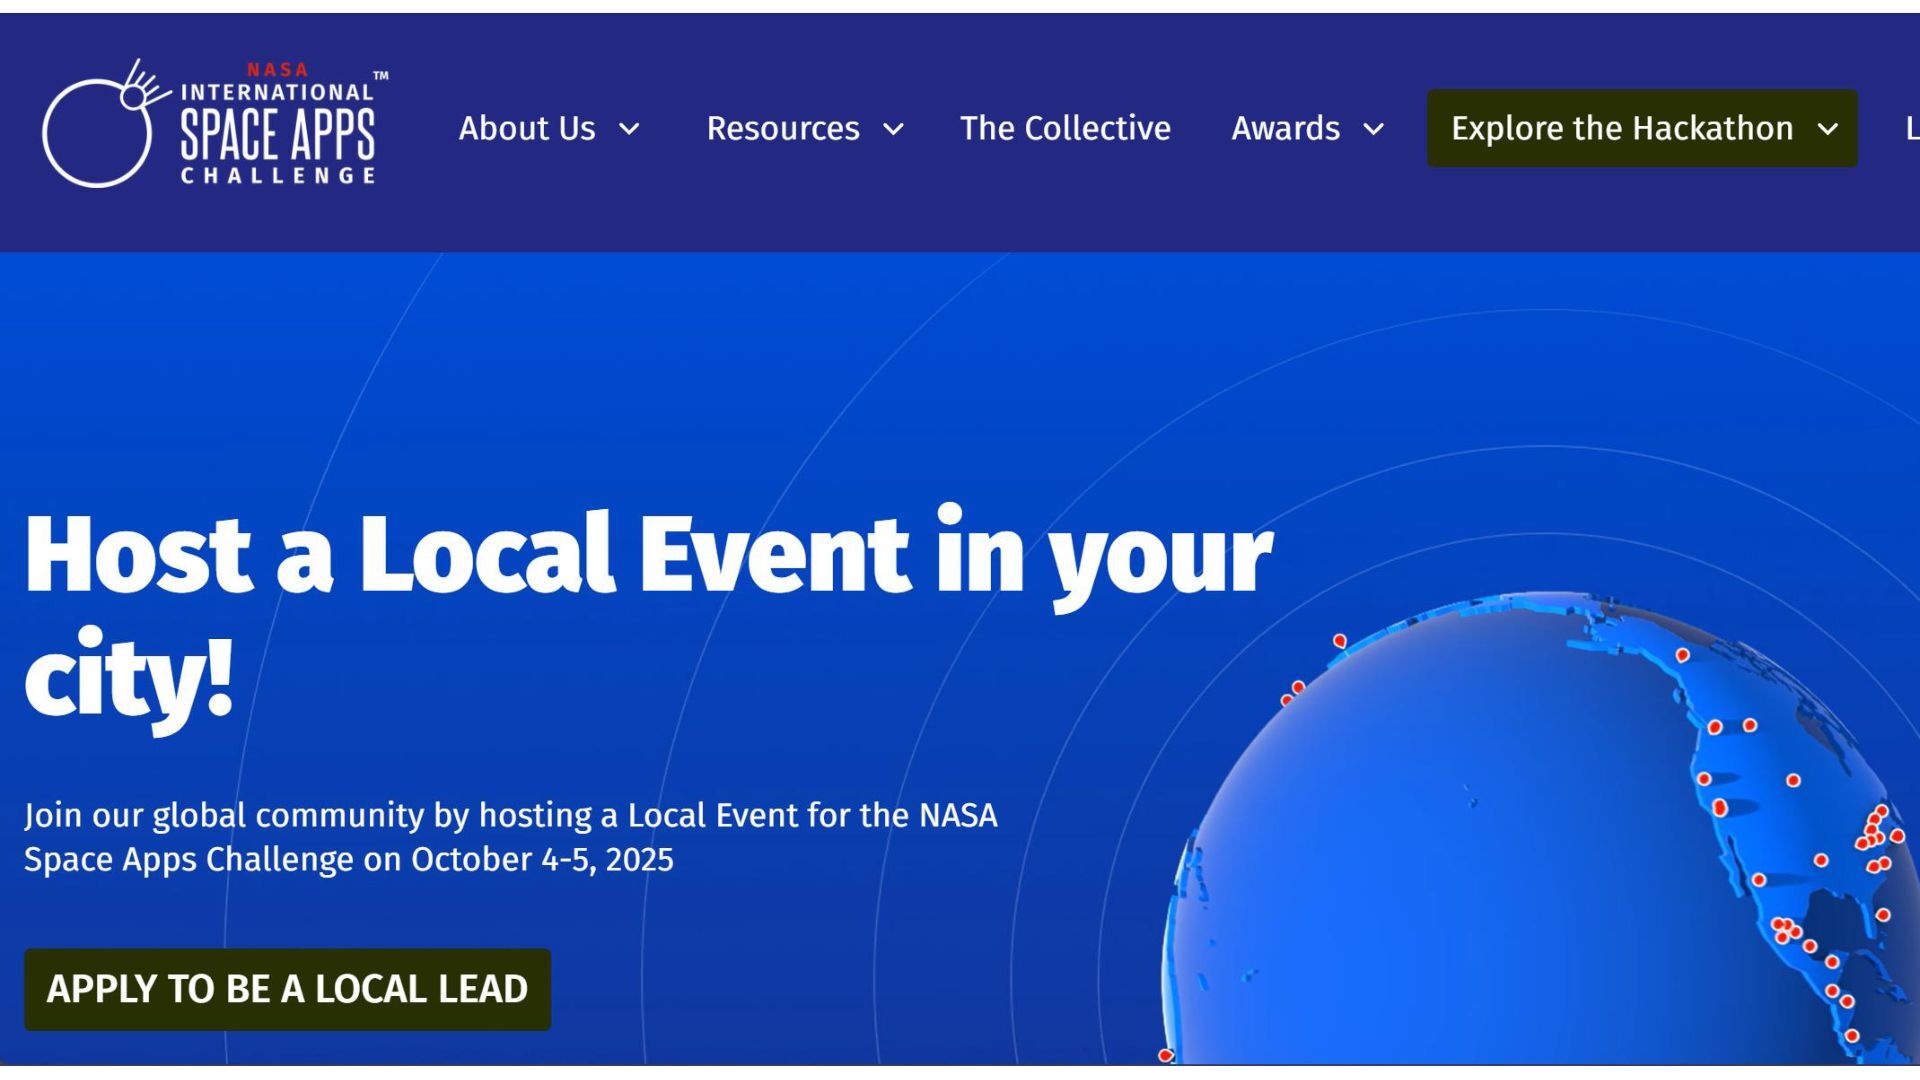Expand the Awards dropdown arrow
Viewport: 1920px width, 1080px height.
[x=1374, y=130]
